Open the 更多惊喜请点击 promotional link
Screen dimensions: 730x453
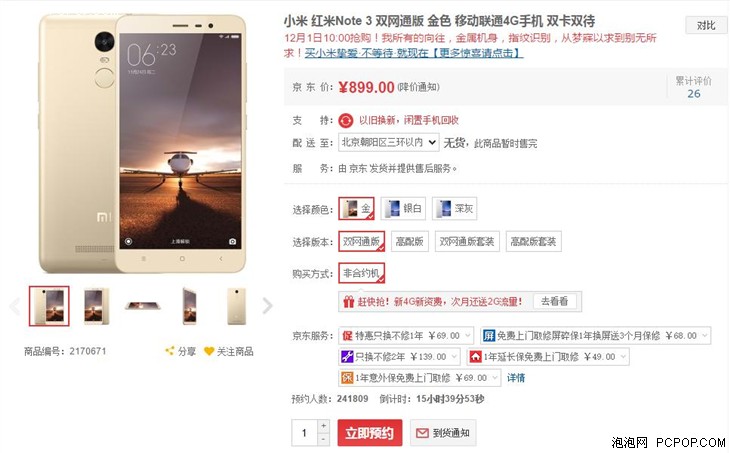[476, 53]
